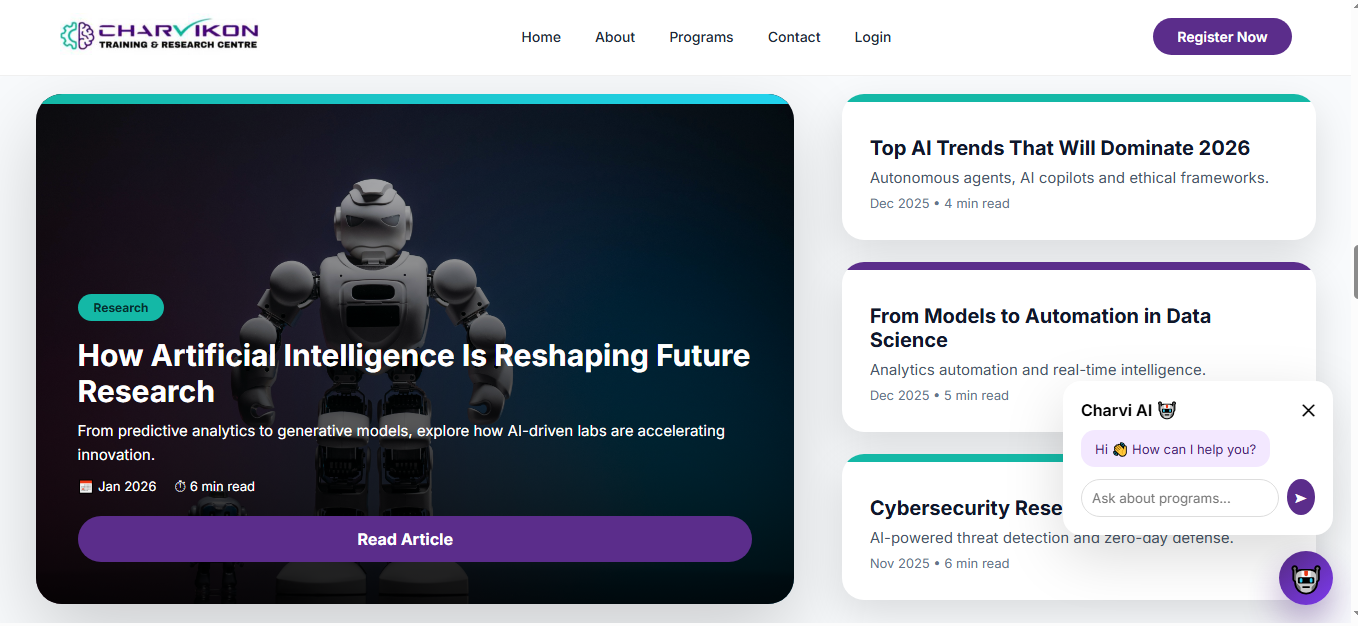Click the robot emoji beside Charvi AI
This screenshot has width=1358, height=626.
(1167, 411)
